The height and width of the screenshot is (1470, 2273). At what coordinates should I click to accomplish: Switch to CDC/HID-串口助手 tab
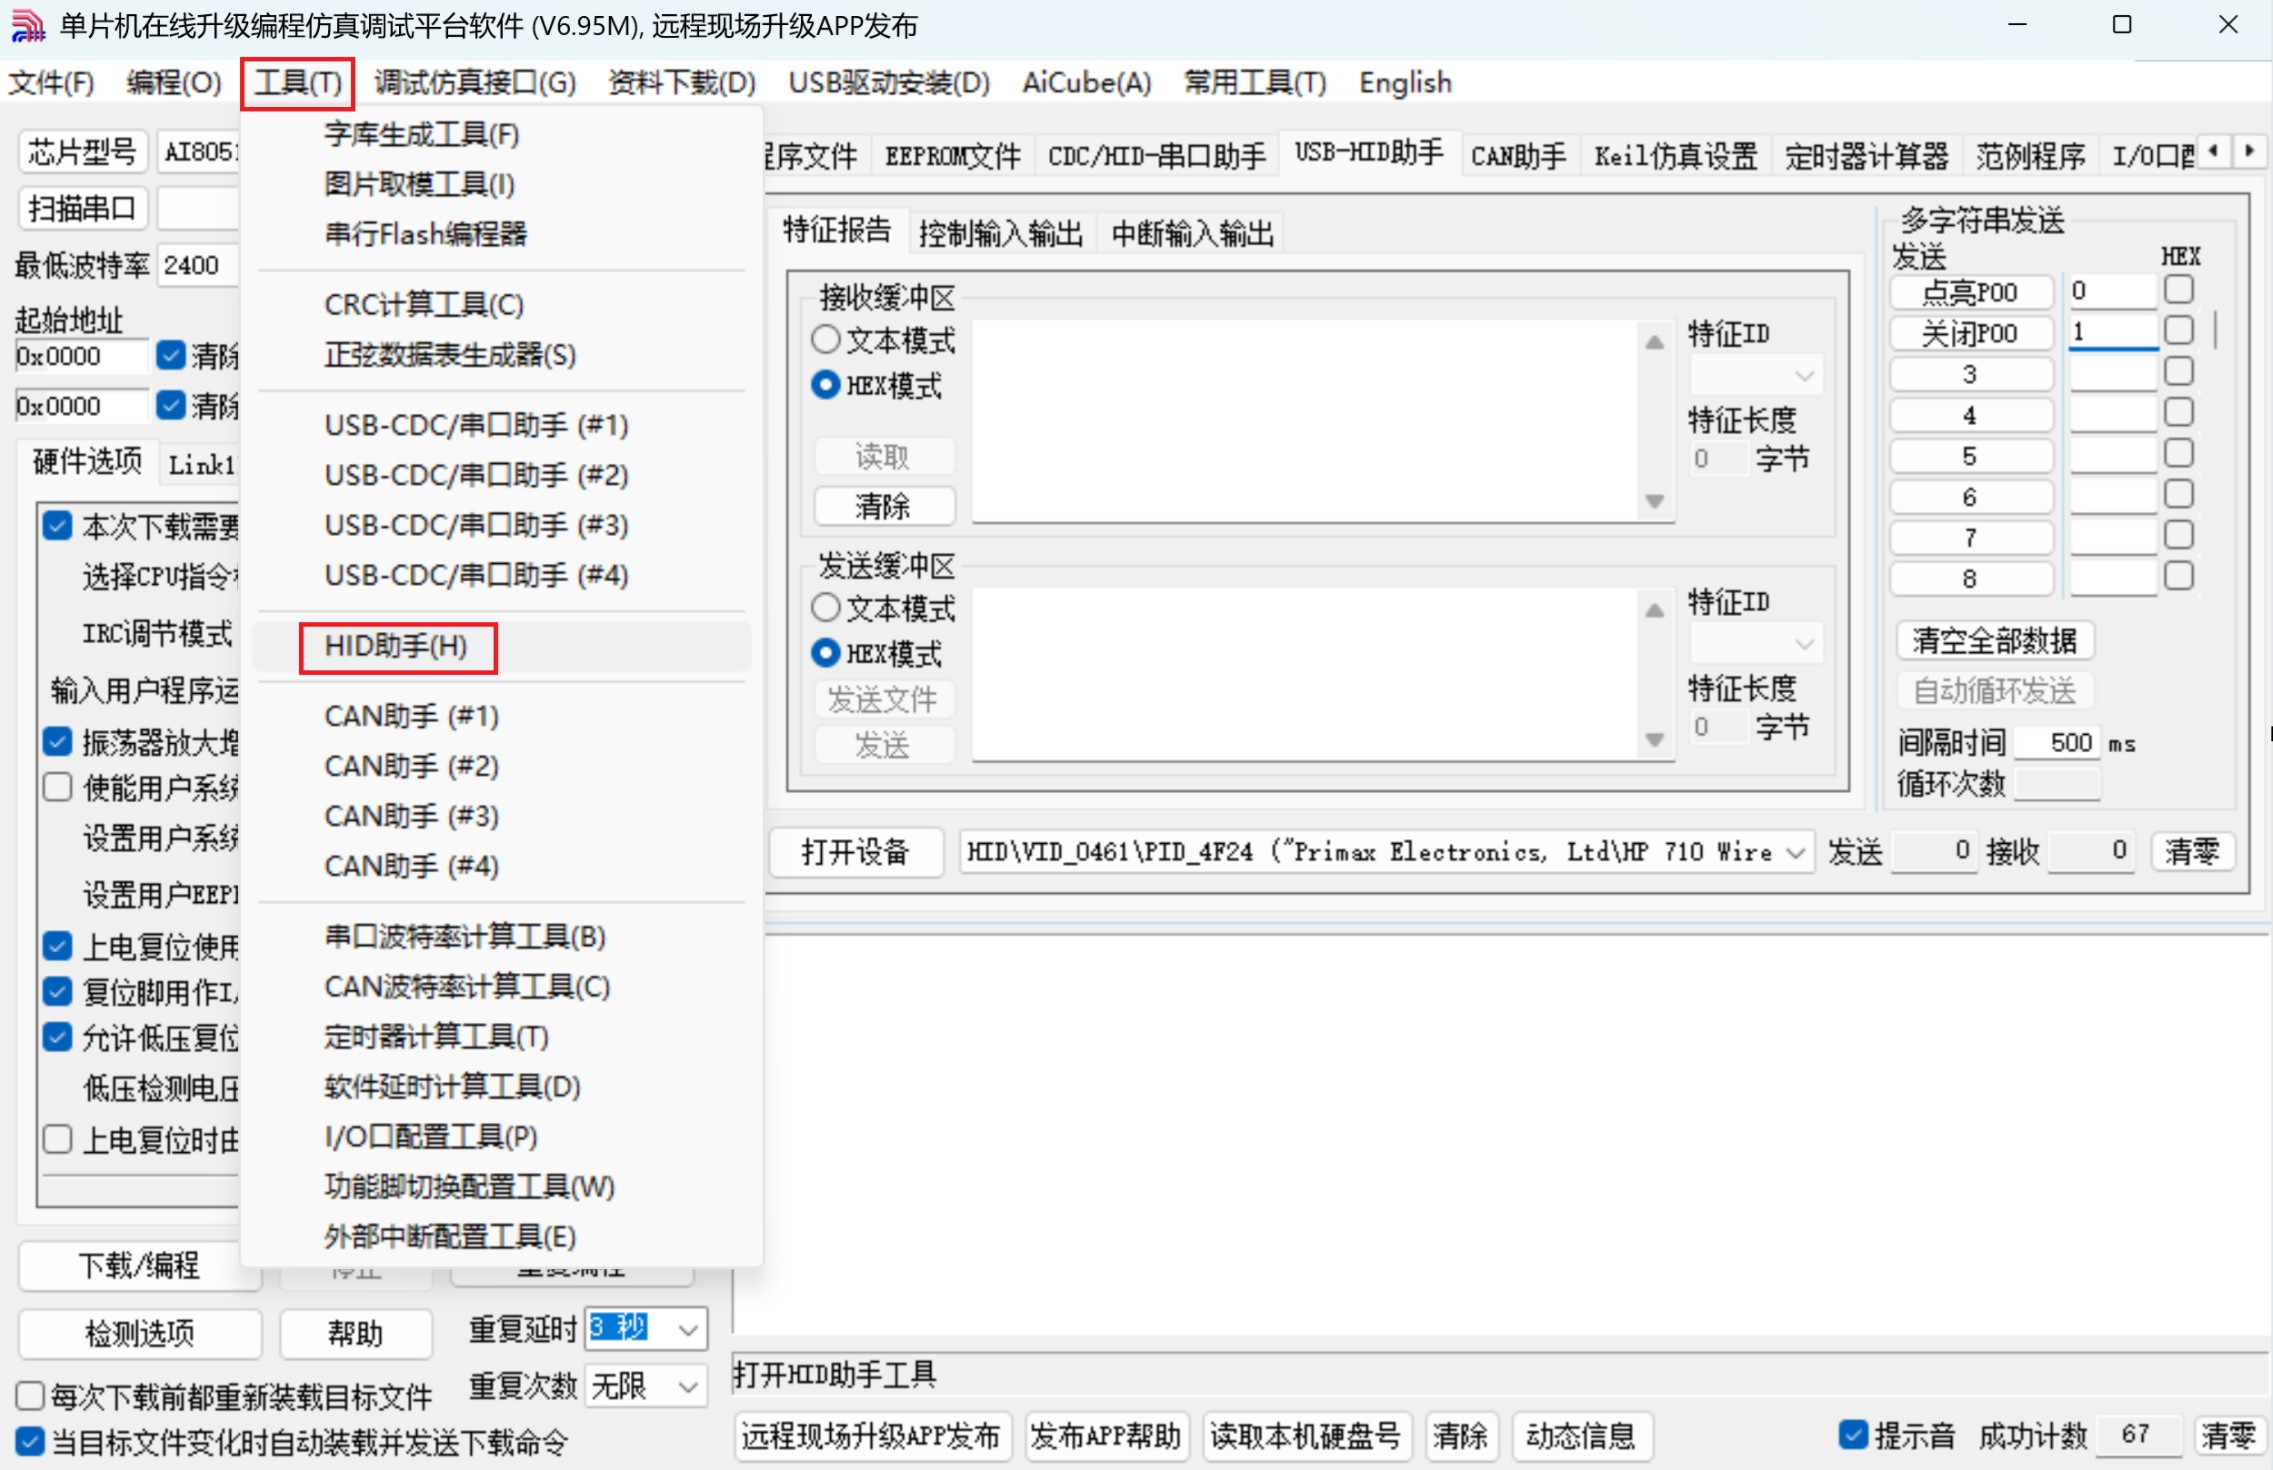(1157, 156)
